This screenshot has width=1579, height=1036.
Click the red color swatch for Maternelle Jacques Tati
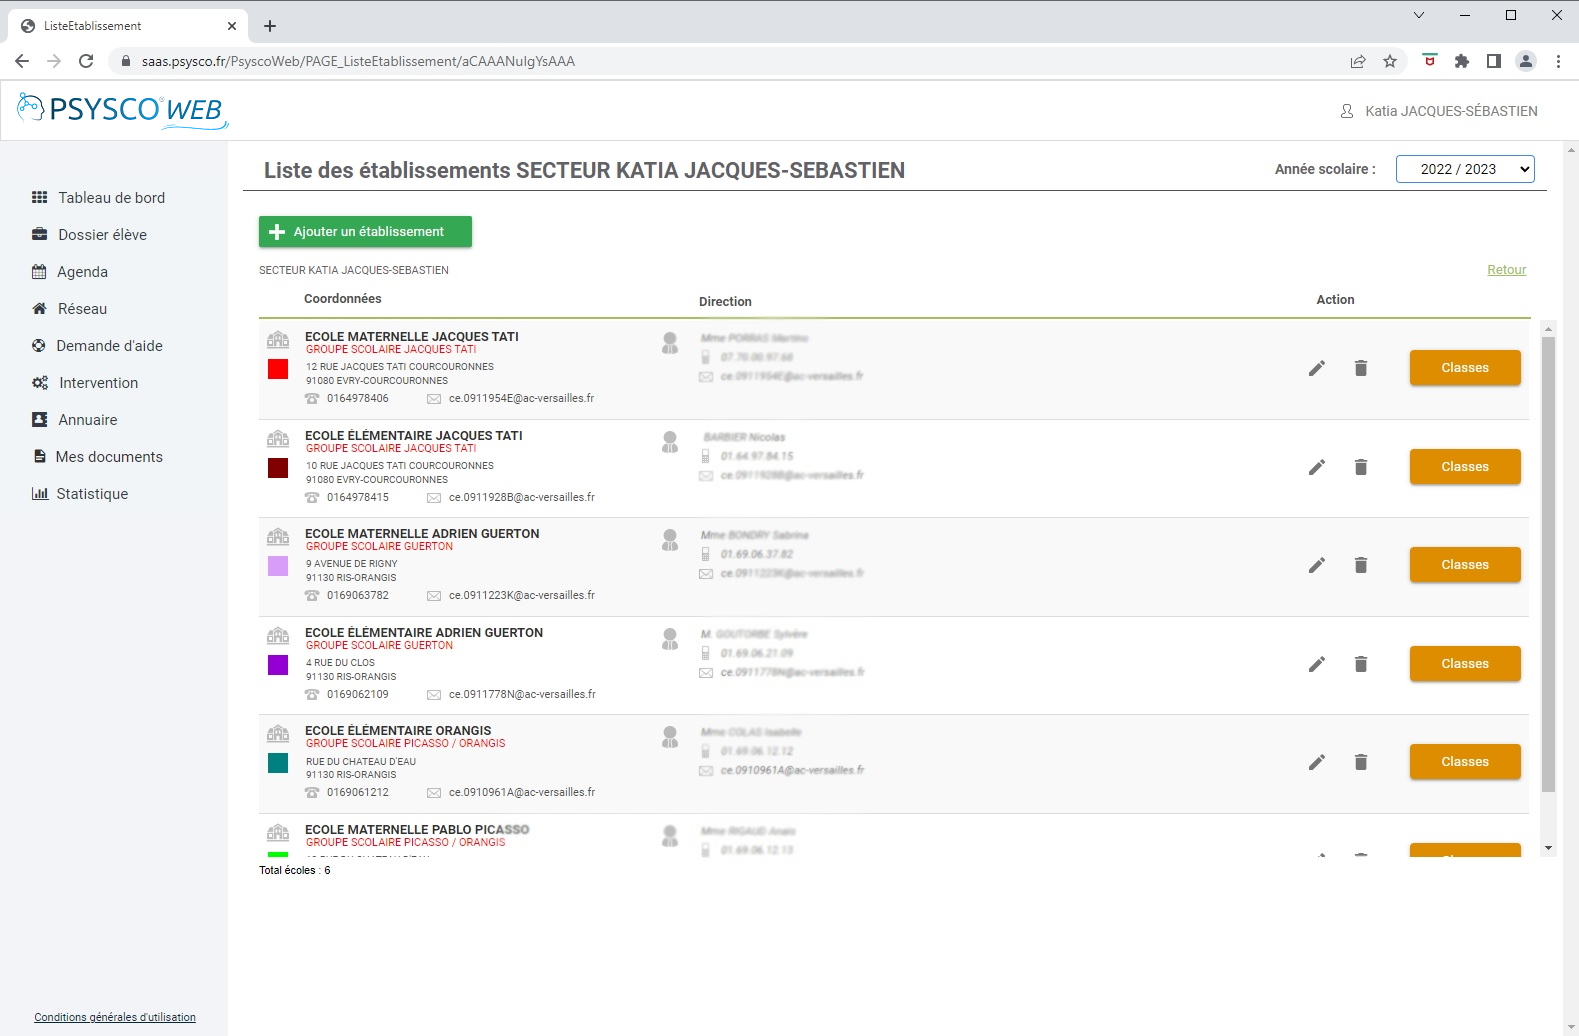(x=278, y=369)
